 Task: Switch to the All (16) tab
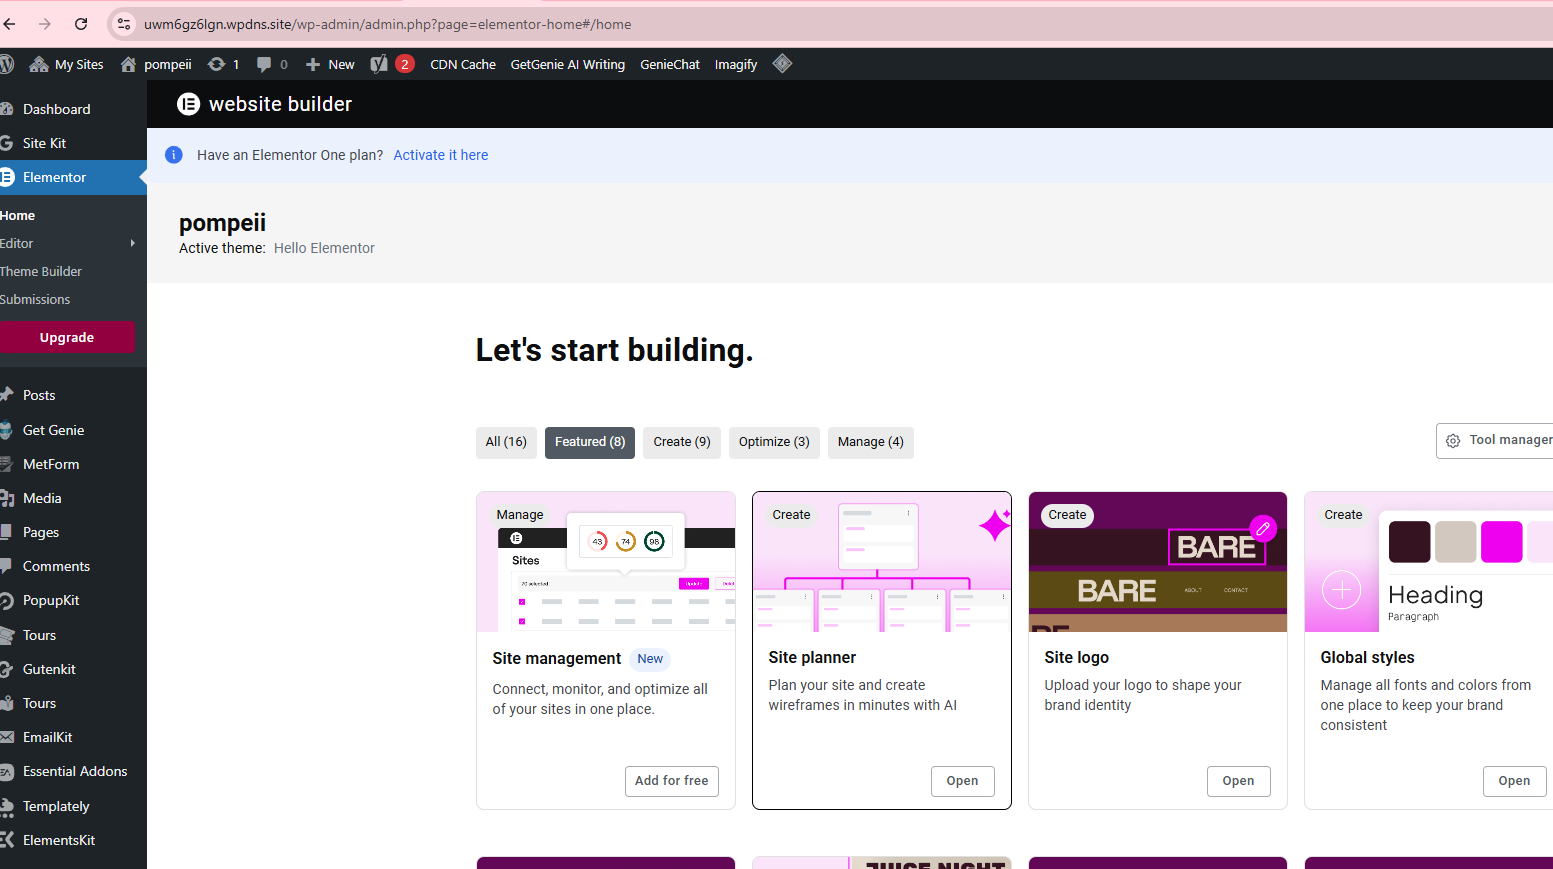(506, 442)
